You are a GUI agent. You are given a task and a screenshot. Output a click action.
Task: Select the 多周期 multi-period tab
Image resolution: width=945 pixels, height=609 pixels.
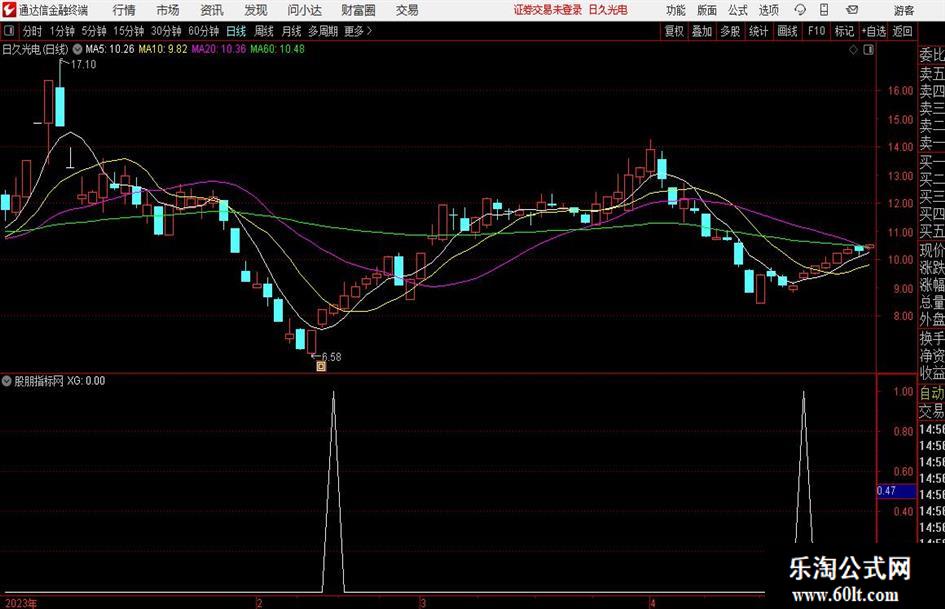click(x=323, y=31)
